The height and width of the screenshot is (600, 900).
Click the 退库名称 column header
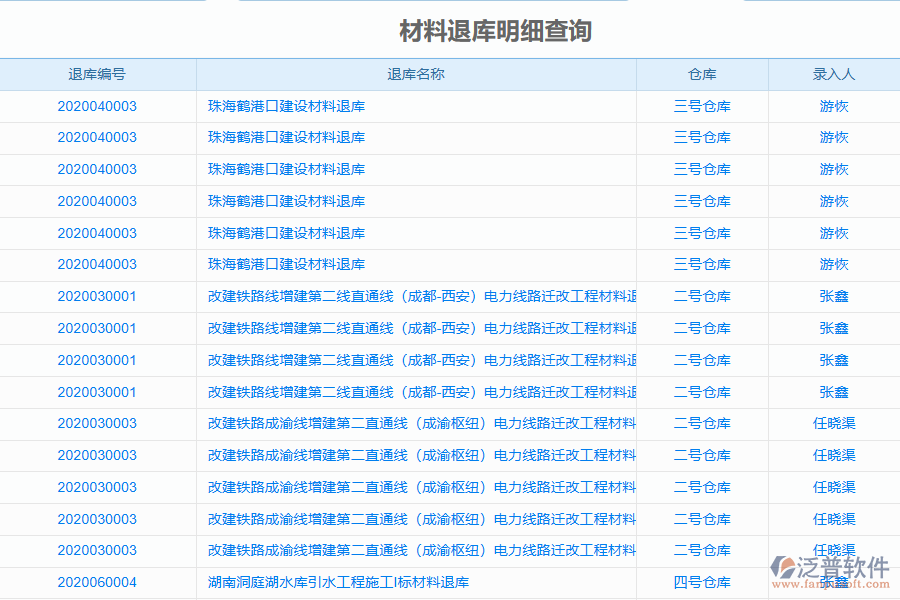tap(415, 73)
